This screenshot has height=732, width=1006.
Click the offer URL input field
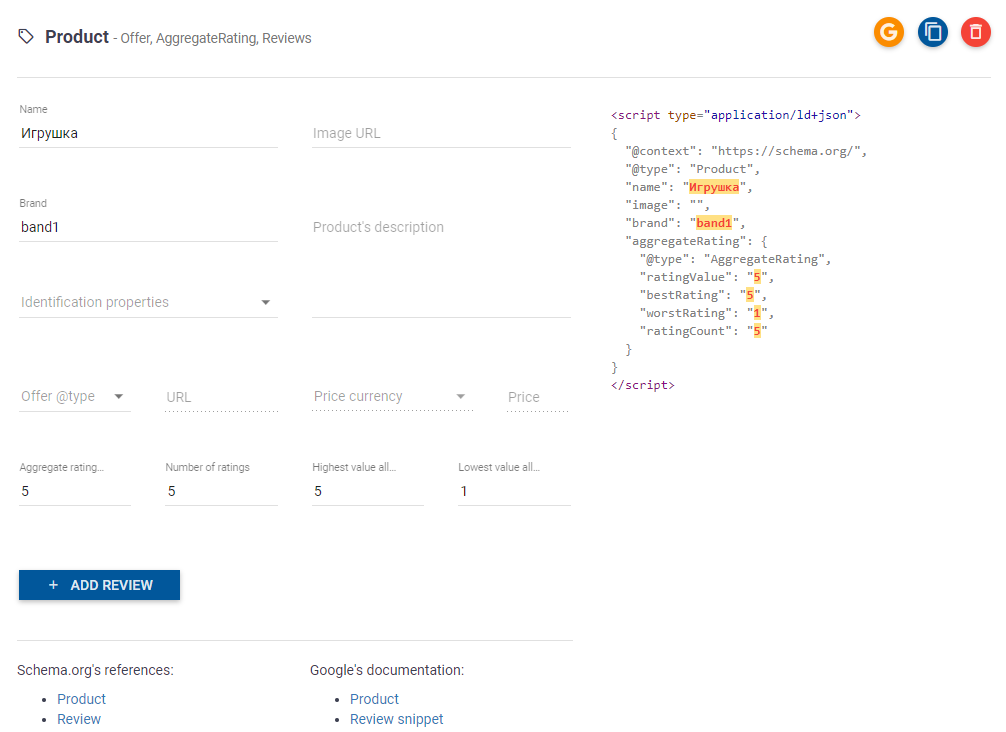pos(221,397)
